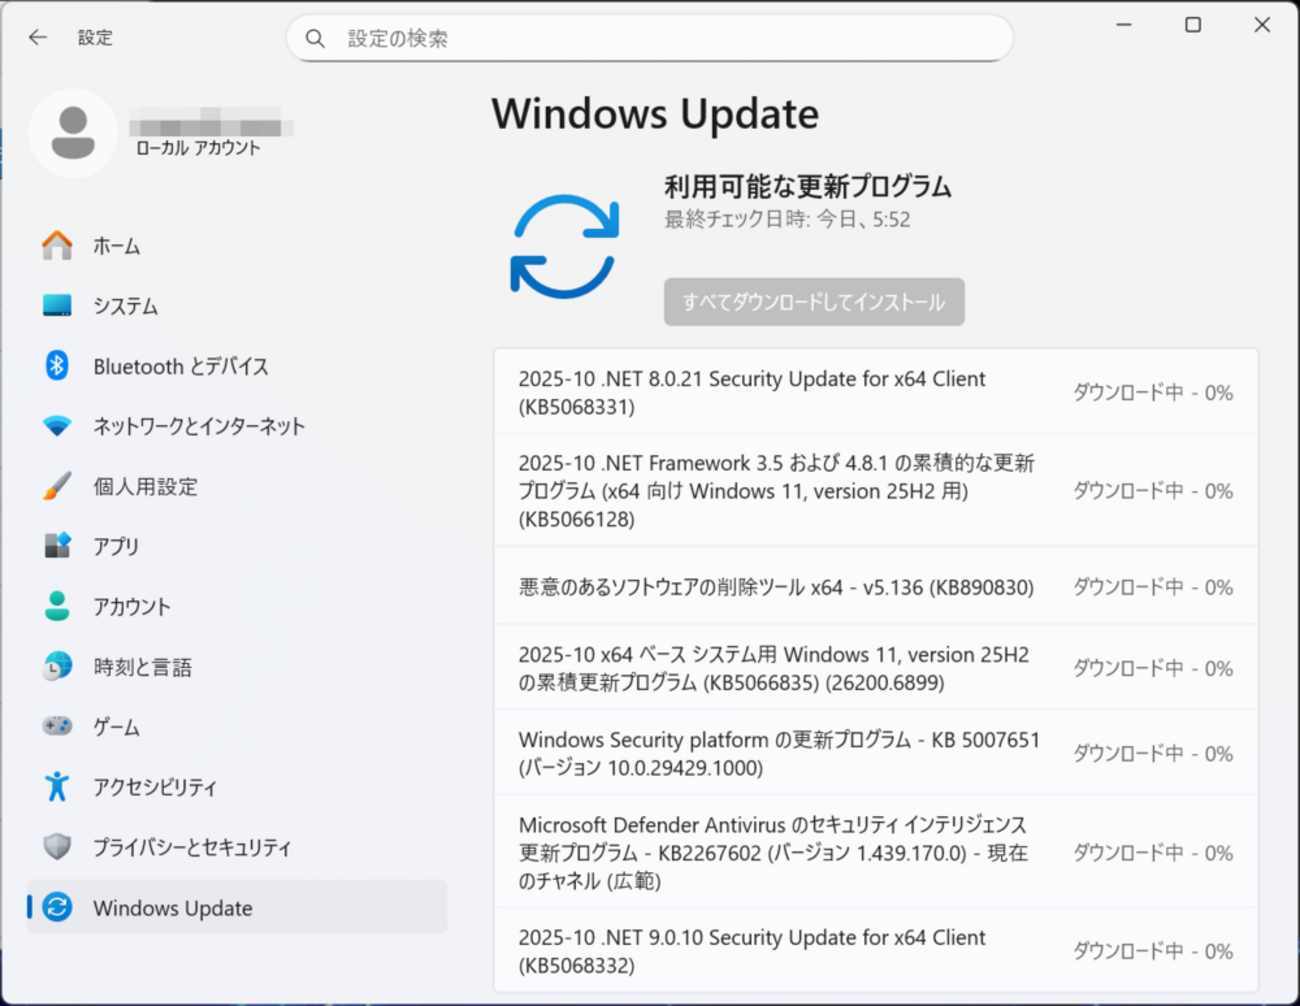1300x1006 pixels.
Task: Click the user profile avatar
Action: click(73, 133)
